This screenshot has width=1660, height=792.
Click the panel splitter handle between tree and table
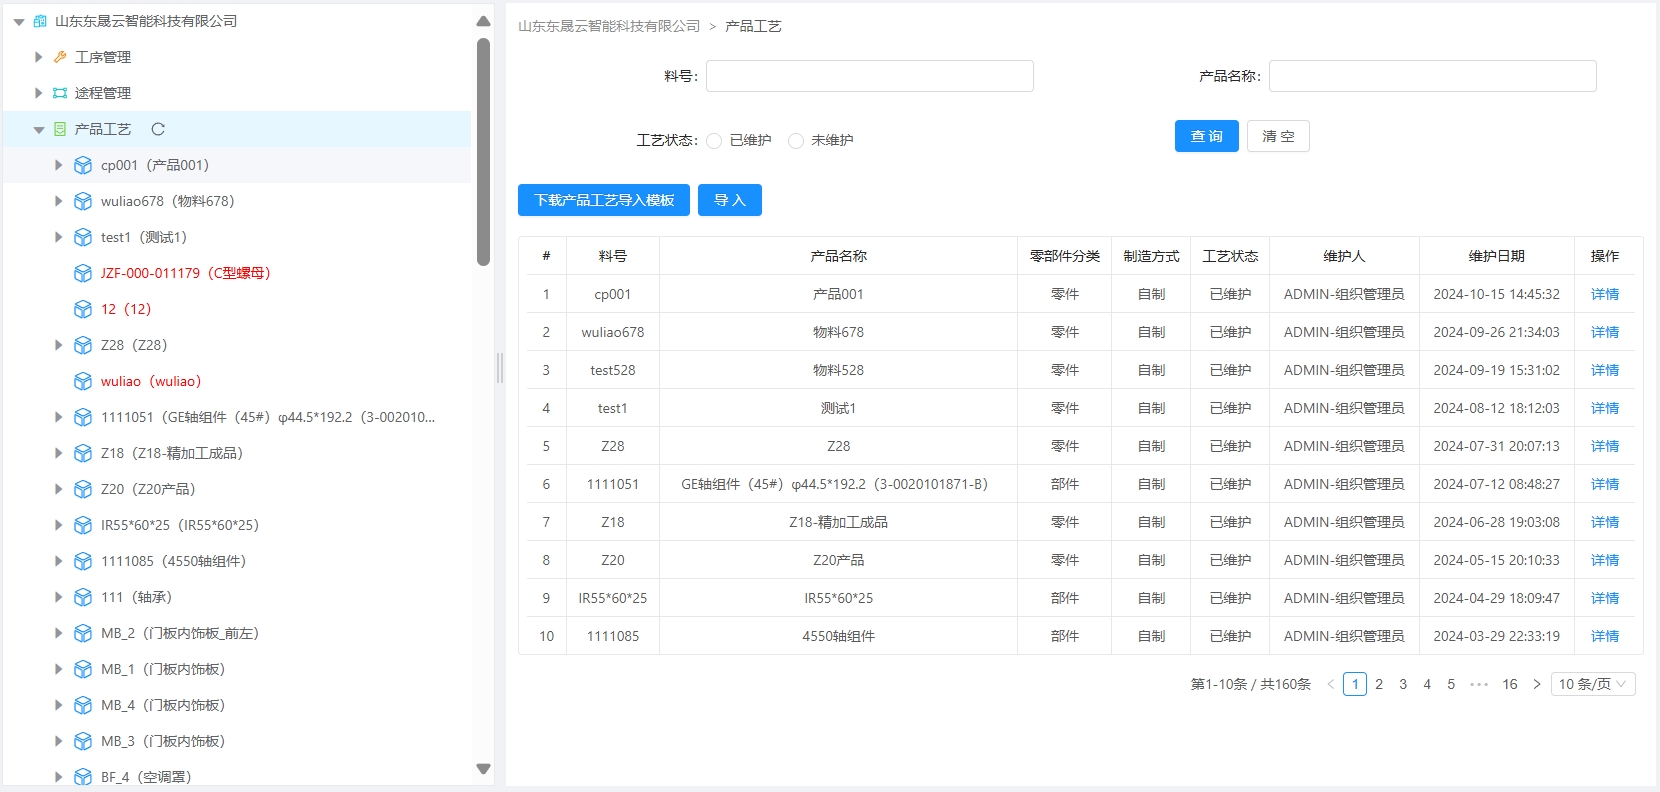coord(500,368)
